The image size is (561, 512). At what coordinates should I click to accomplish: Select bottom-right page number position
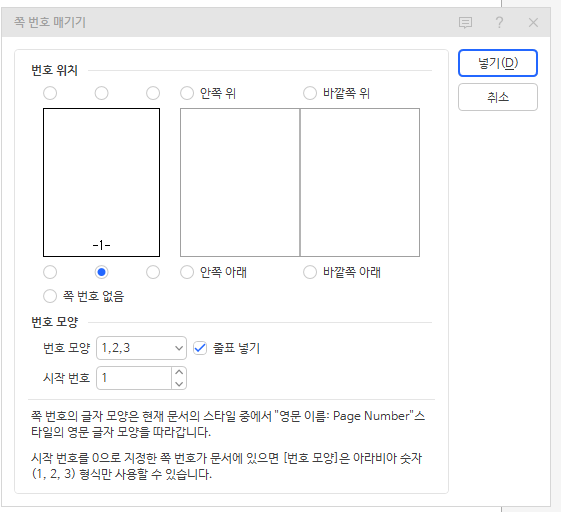pos(153,272)
